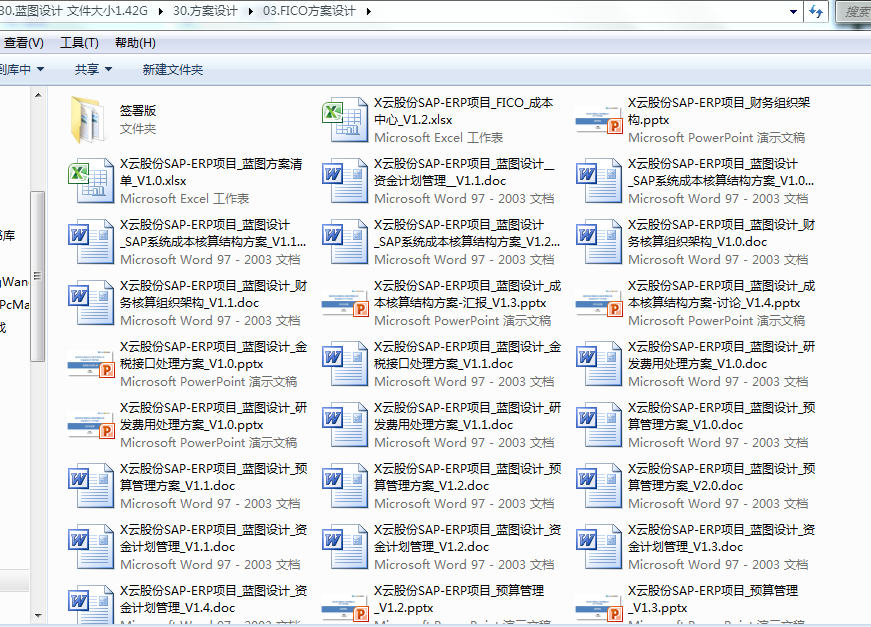The width and height of the screenshot is (871, 627).
Task: Select the 资金计划管理_V1.3.doc Word icon
Action: [x=599, y=547]
